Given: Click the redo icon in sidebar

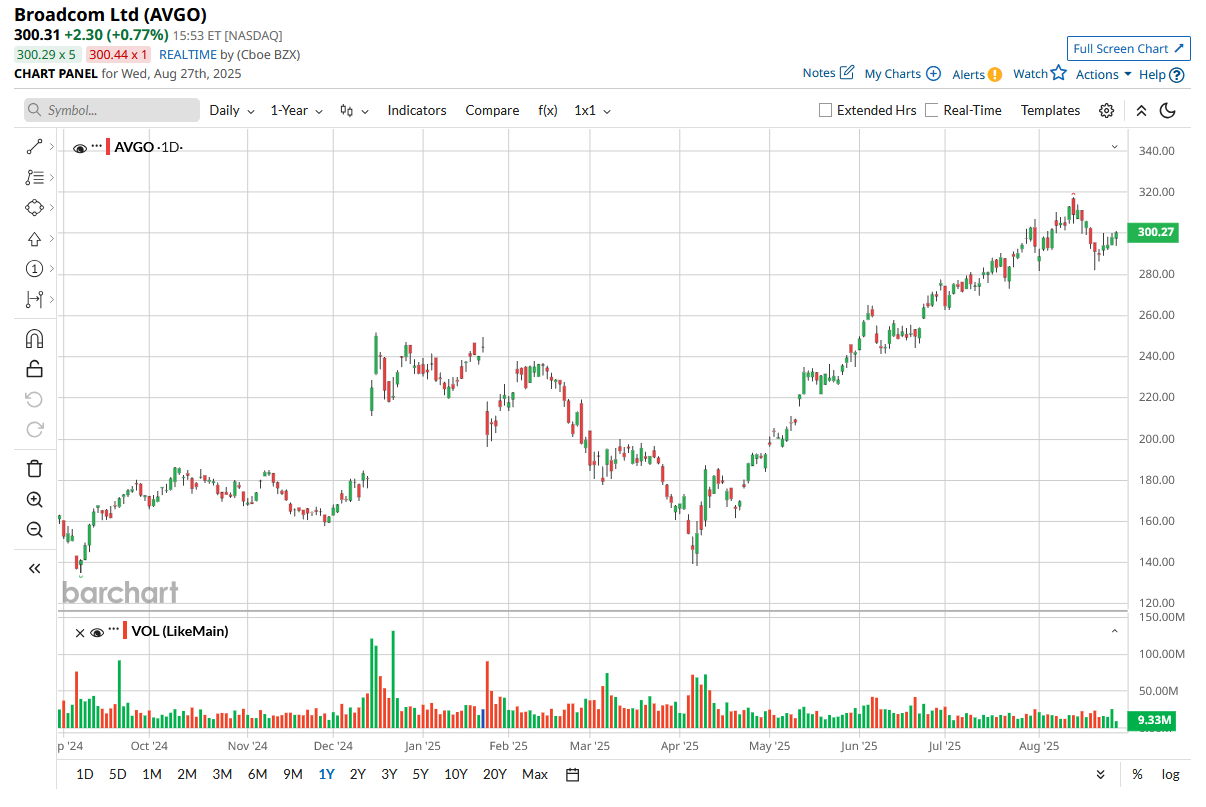Looking at the screenshot, I should (34, 430).
